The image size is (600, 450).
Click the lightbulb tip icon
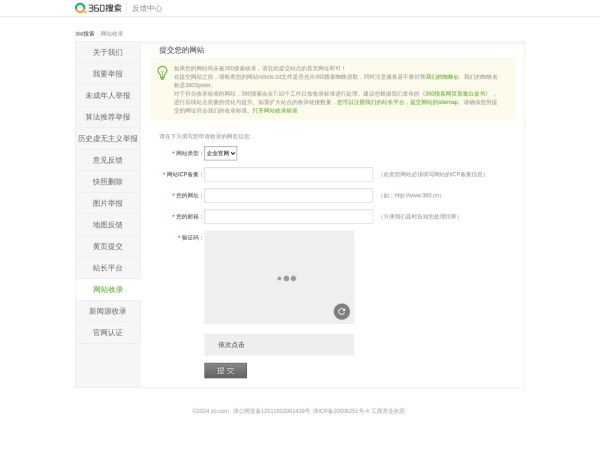click(x=161, y=72)
